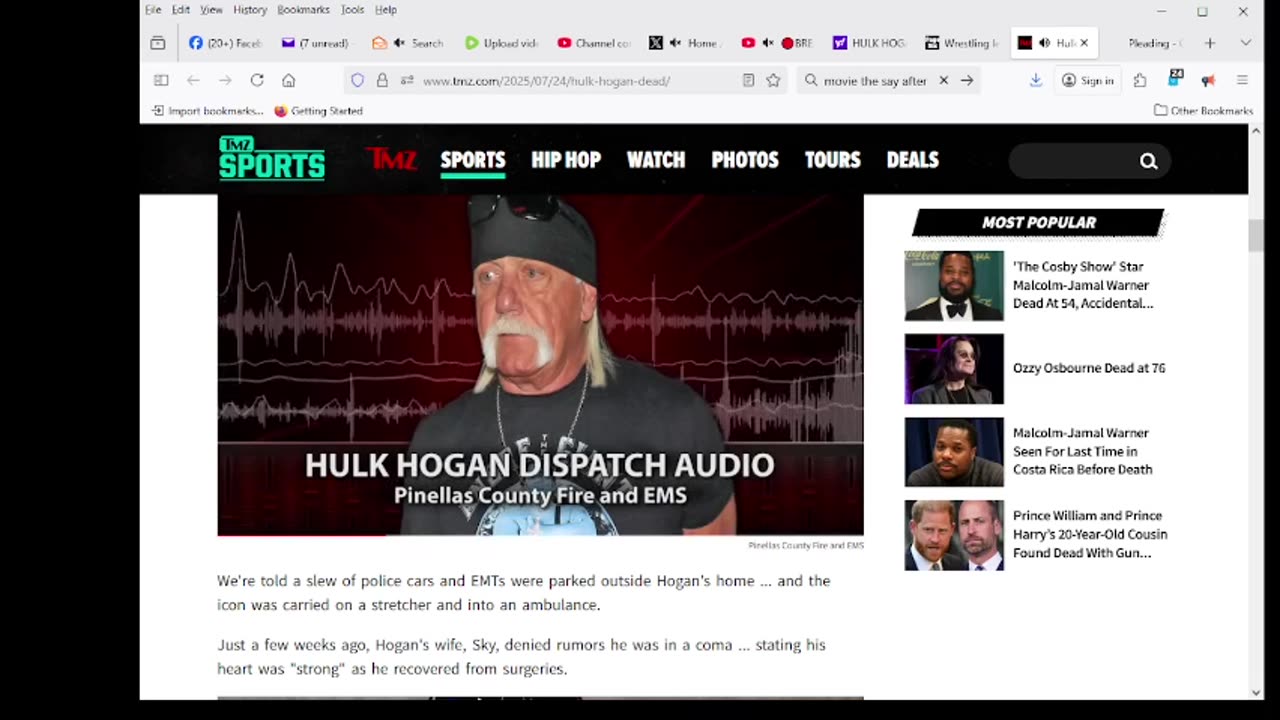Switch to the Wrestling tab
The height and width of the screenshot is (720, 1280).
pyautogui.click(x=961, y=43)
